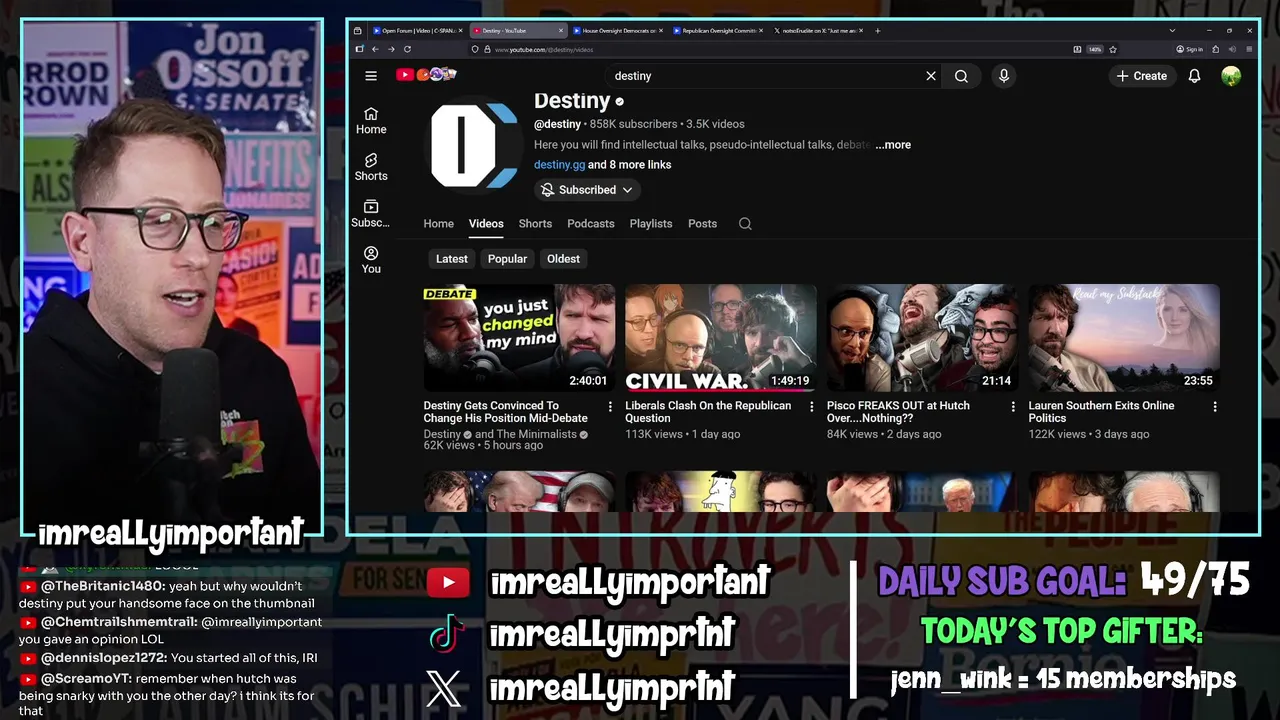Close the 'Destiny - YouTube' browser tab

560,31
